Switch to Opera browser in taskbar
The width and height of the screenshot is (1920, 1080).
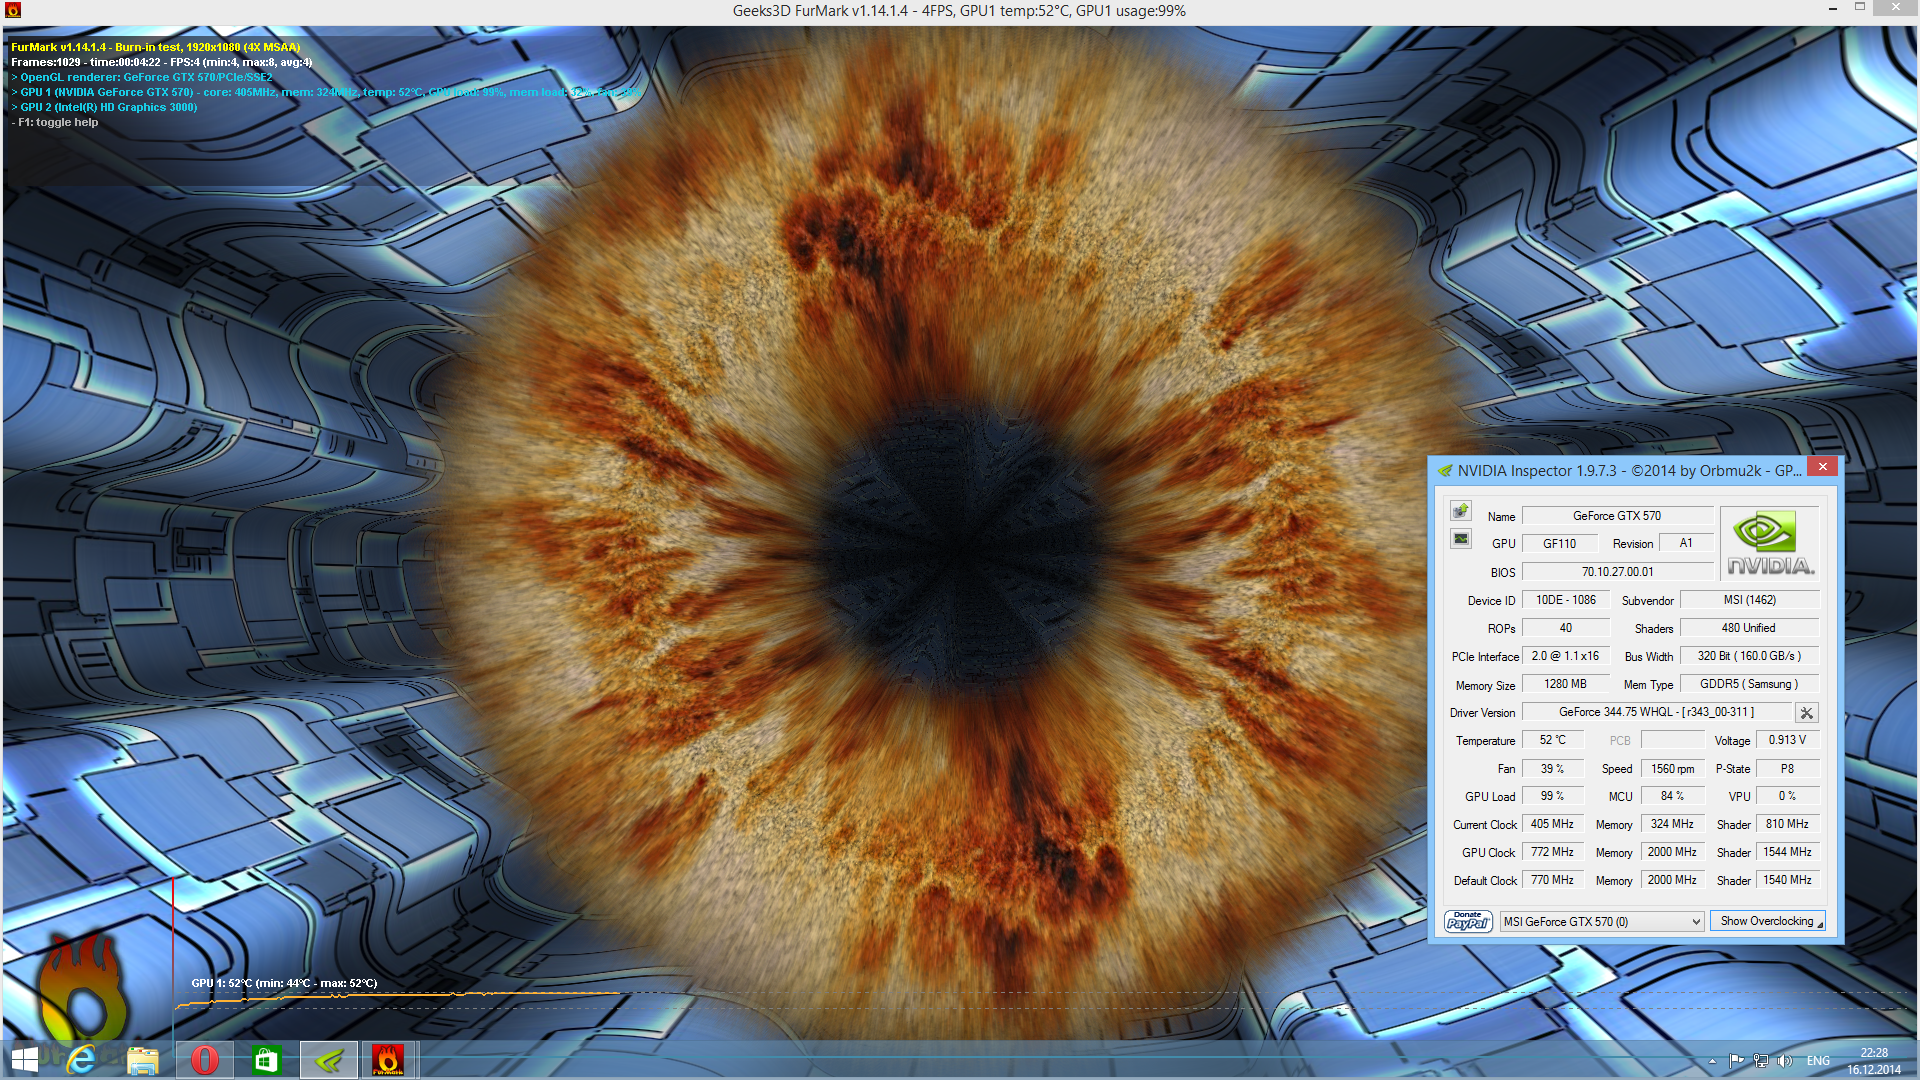[x=205, y=1060]
